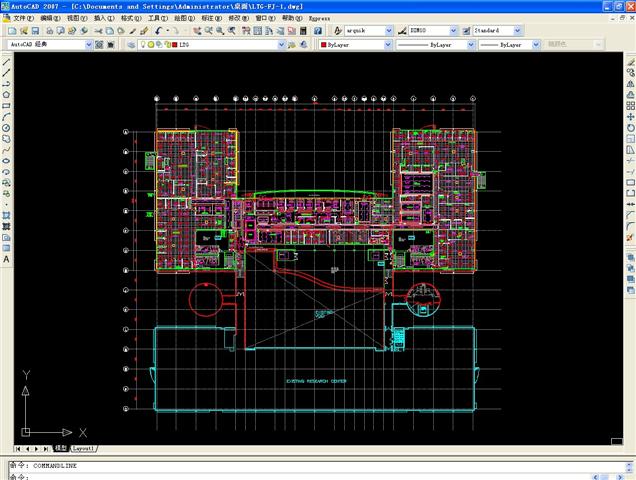Click red ByLayer color swatch
The width and height of the screenshot is (636, 480).
pyautogui.click(x=323, y=45)
